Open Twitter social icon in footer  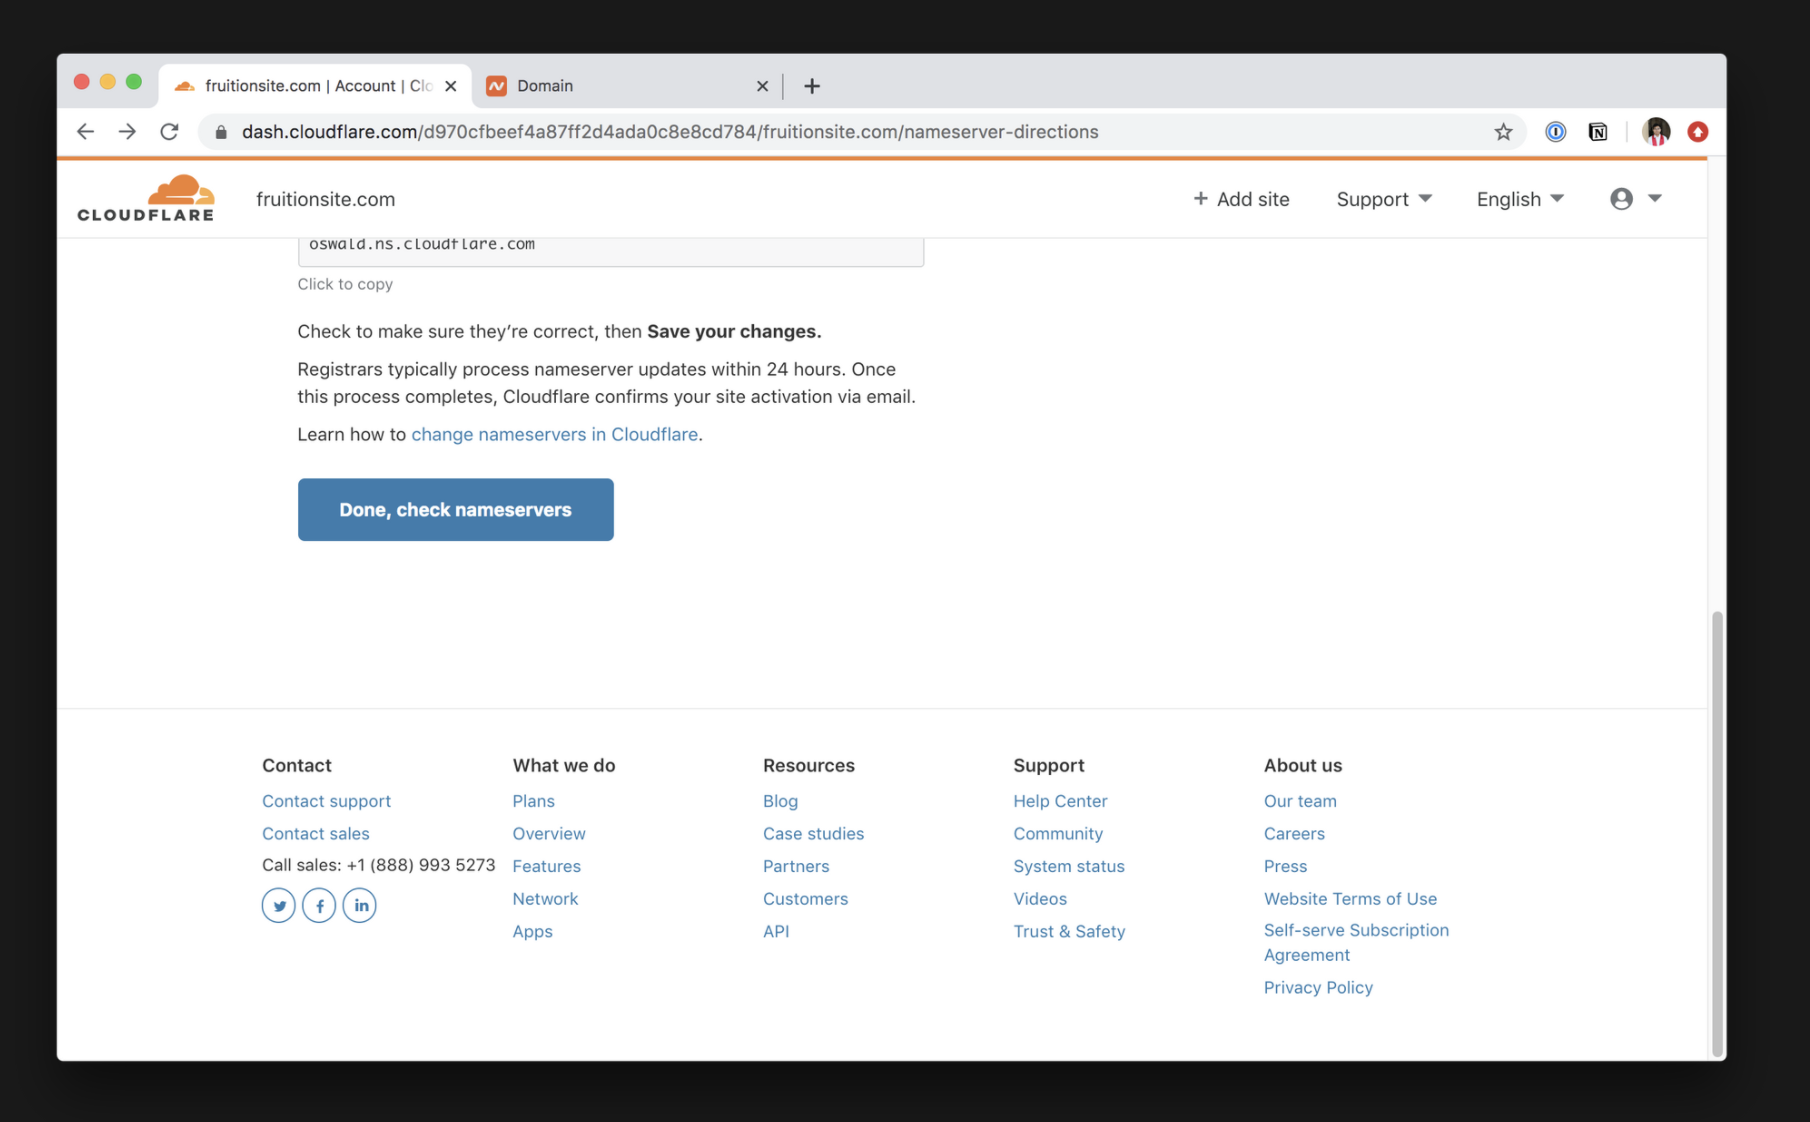click(x=278, y=906)
